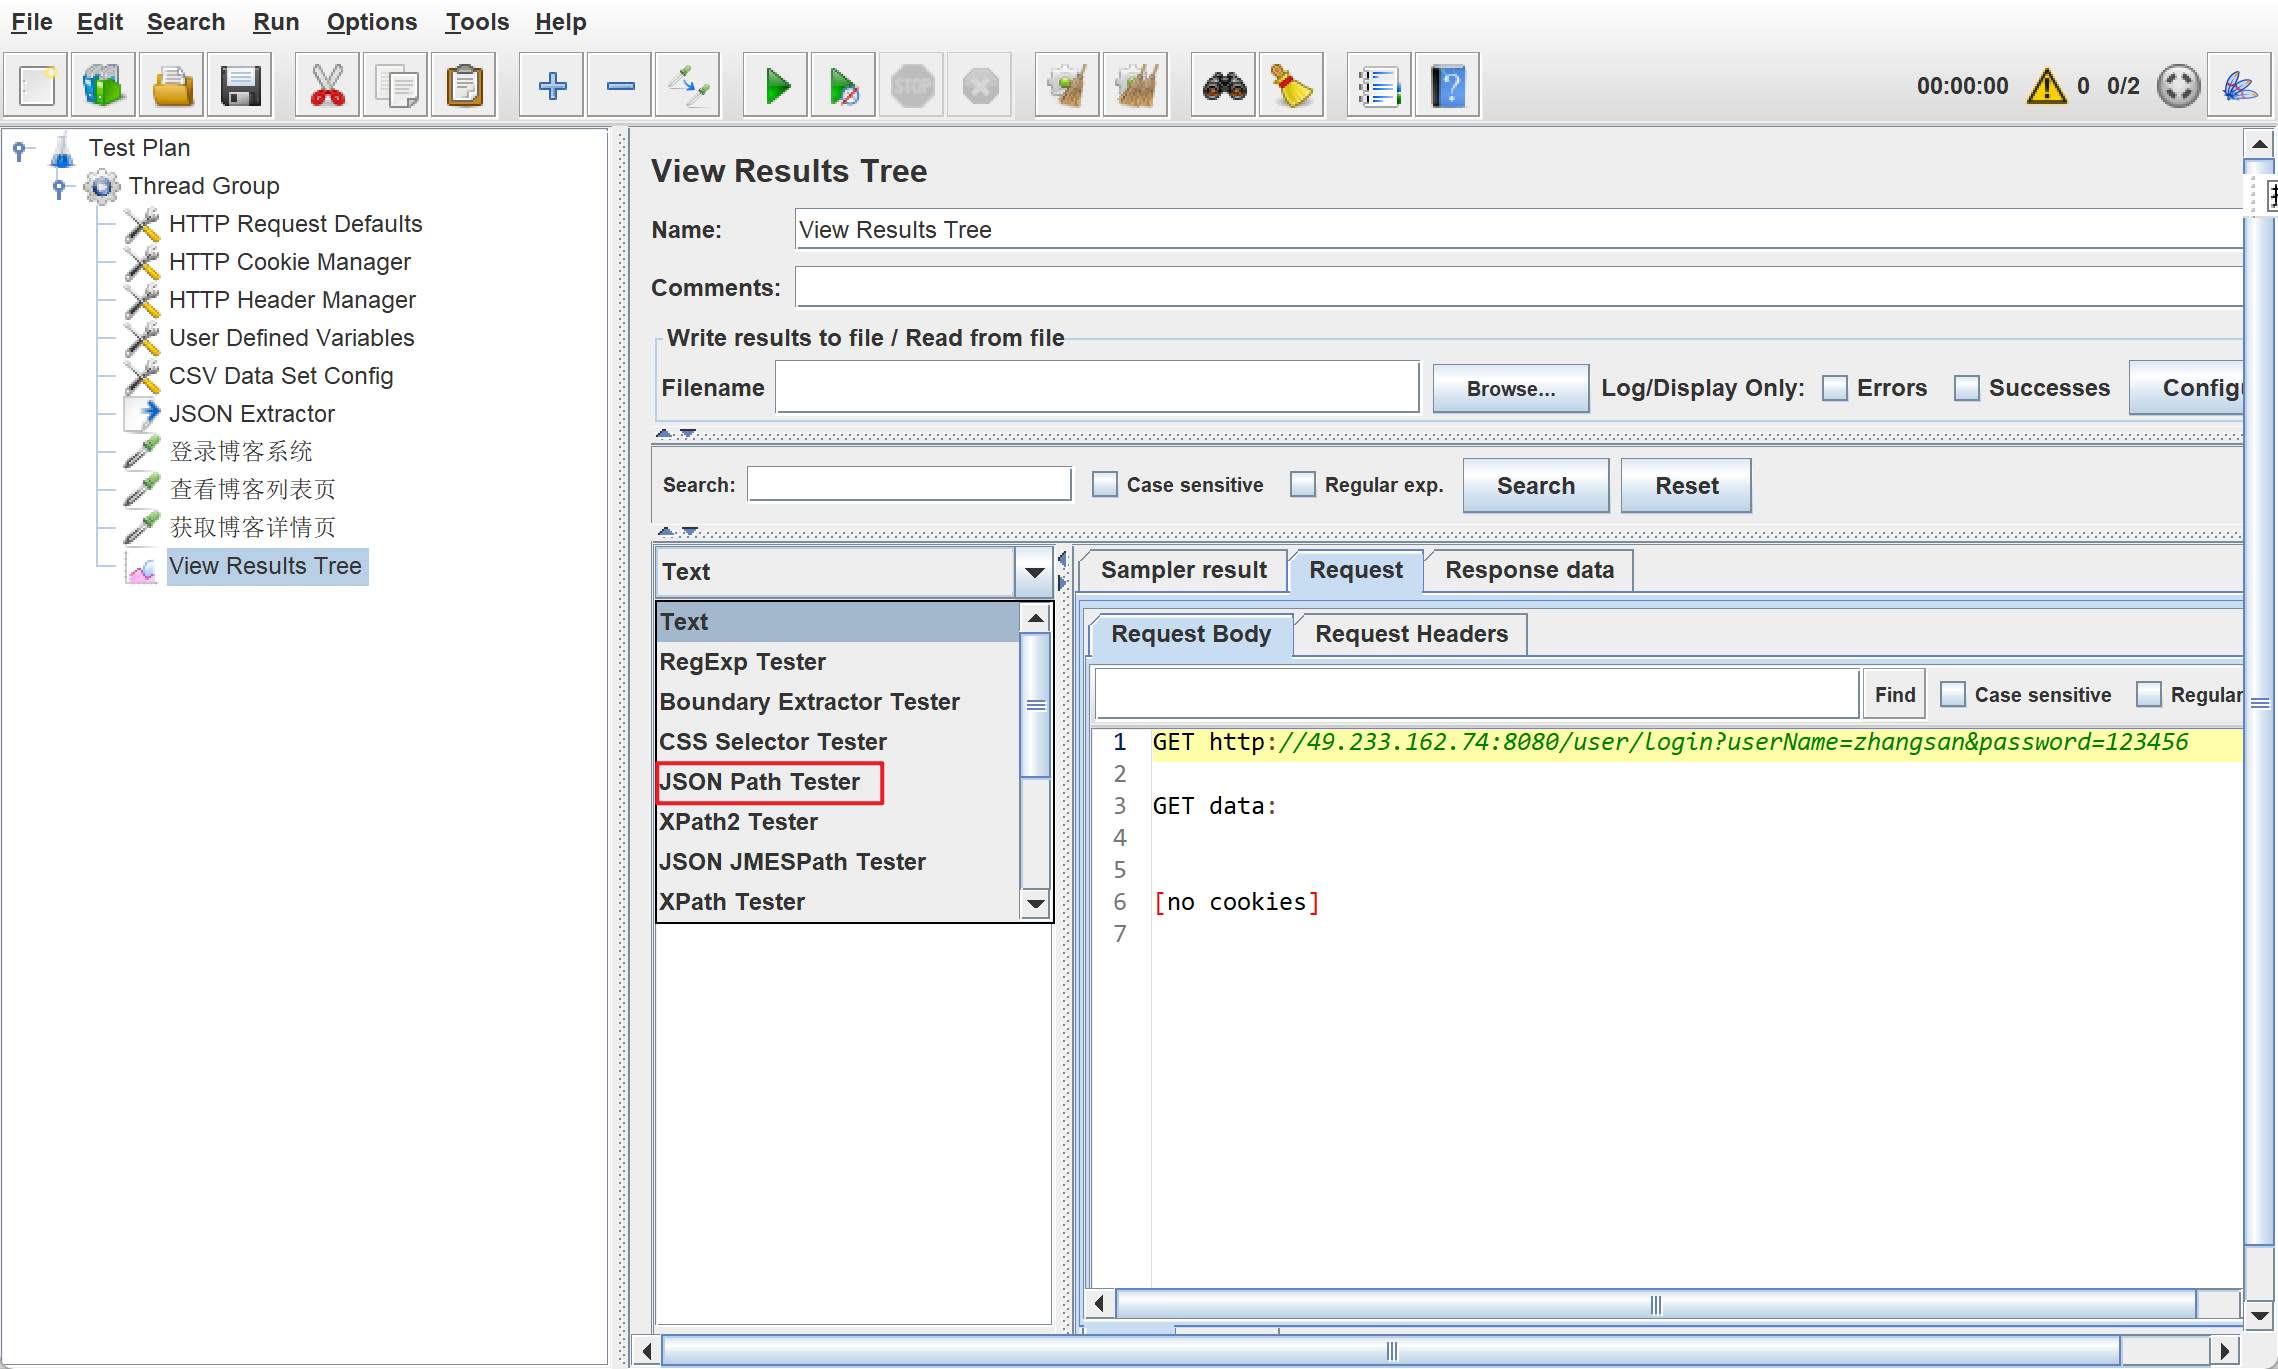Click the green Start run button
This screenshot has height=1369, width=2278.
(x=776, y=87)
